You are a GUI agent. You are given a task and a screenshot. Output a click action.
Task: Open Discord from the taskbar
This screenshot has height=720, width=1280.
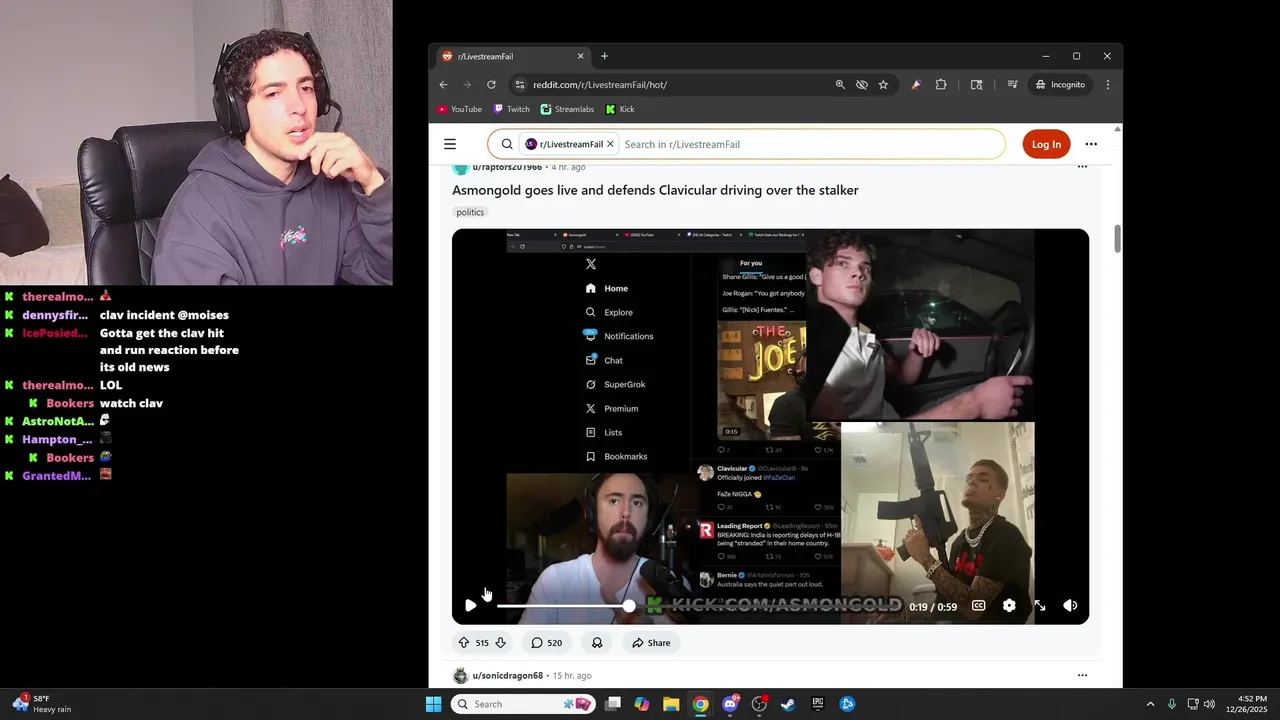pyautogui.click(x=731, y=704)
